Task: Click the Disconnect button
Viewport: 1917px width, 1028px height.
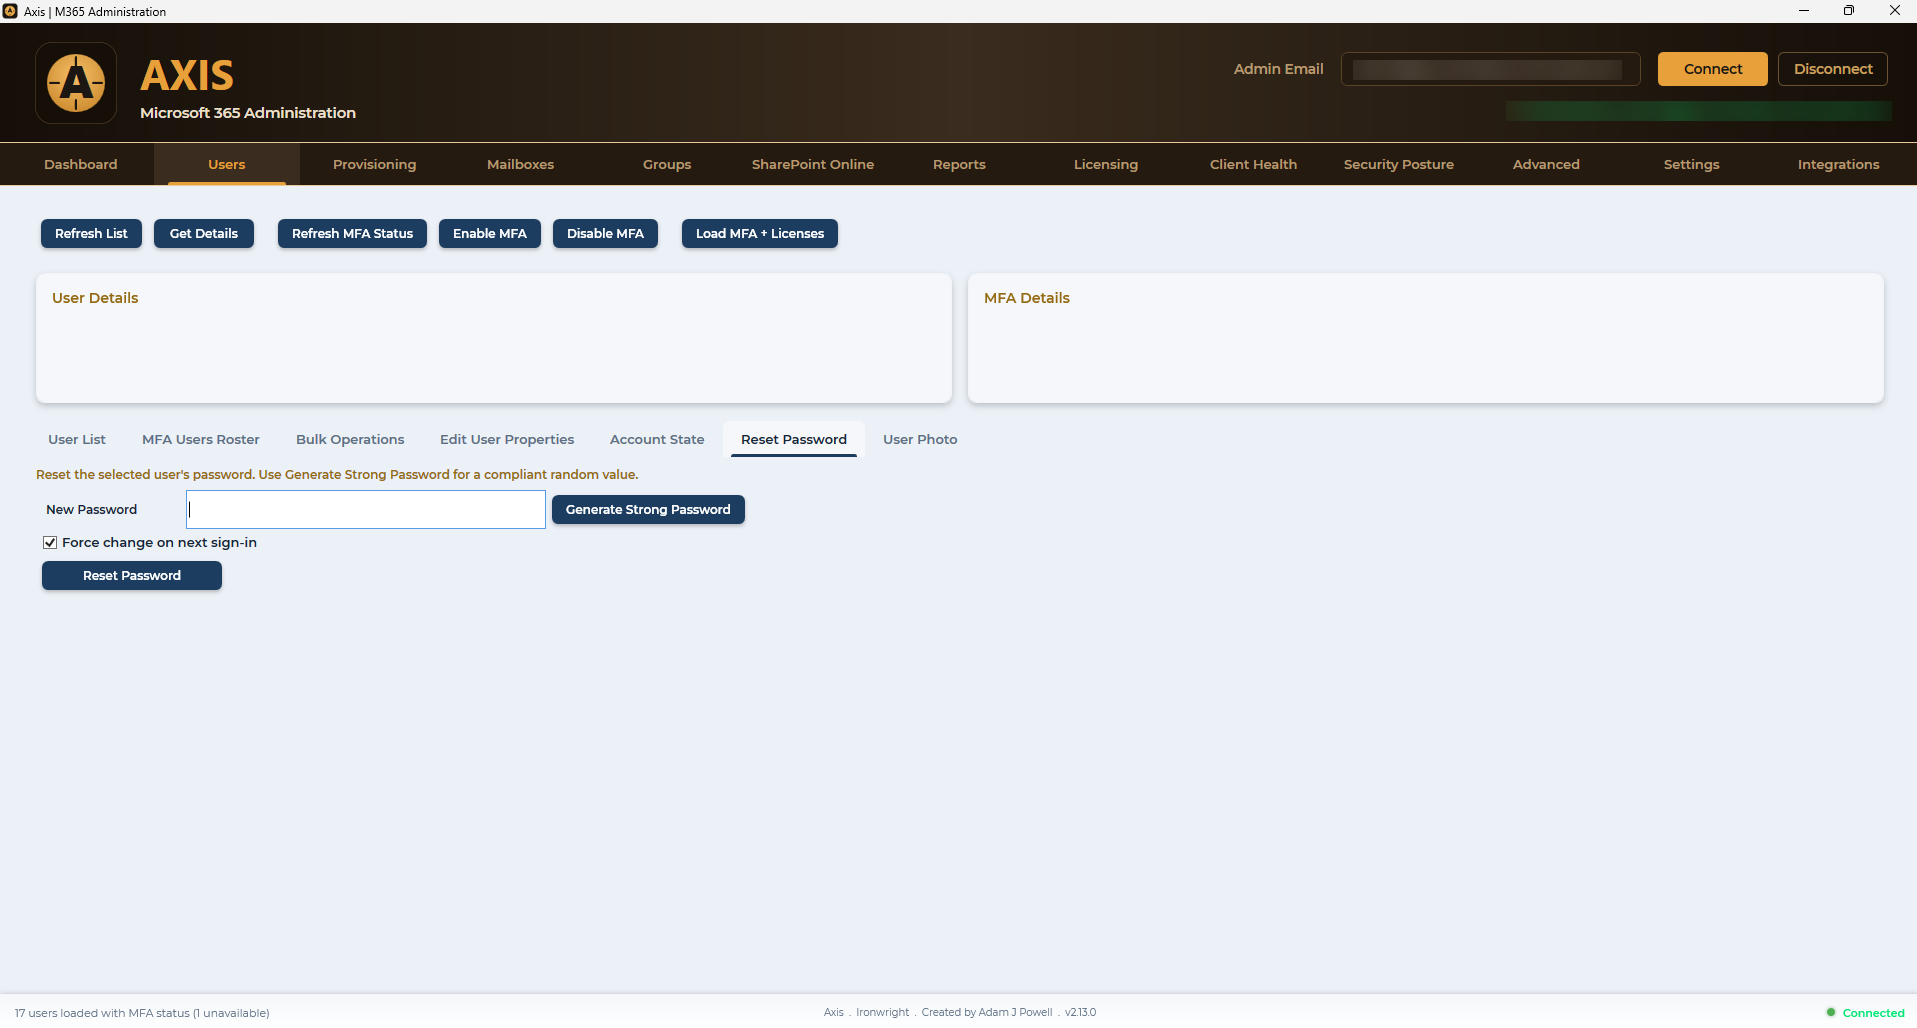Action: point(1832,69)
